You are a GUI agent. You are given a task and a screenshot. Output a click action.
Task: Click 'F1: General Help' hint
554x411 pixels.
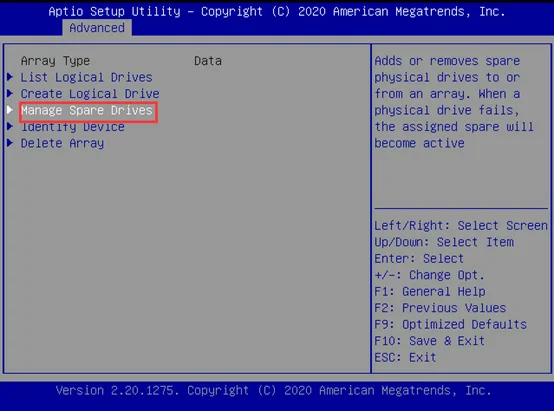[430, 292]
